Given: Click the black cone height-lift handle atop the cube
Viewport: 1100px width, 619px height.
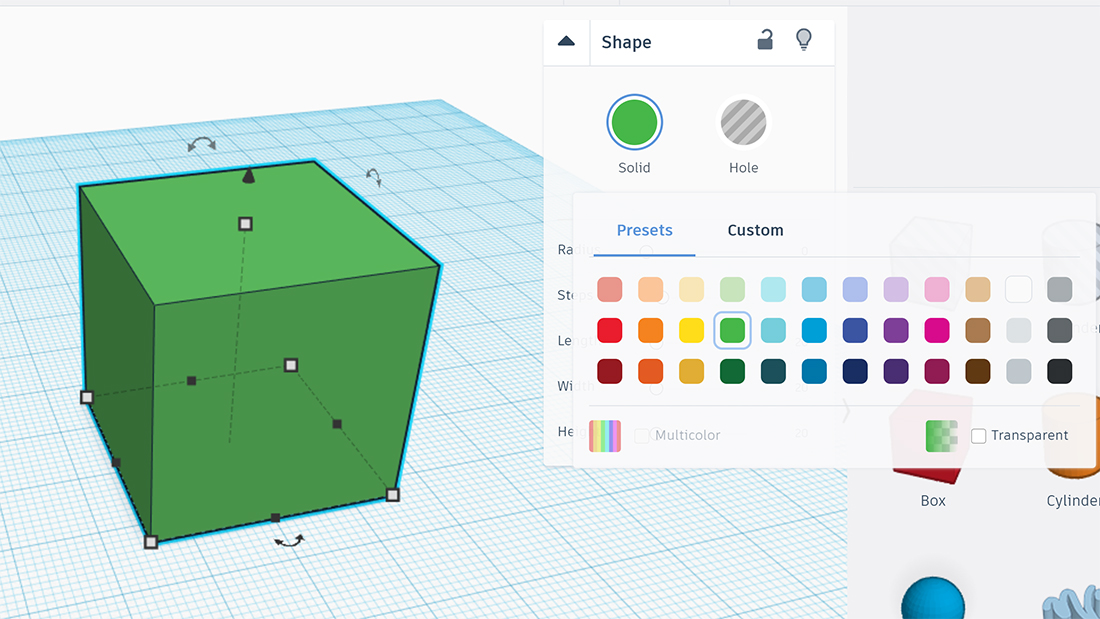Looking at the screenshot, I should (x=248, y=176).
